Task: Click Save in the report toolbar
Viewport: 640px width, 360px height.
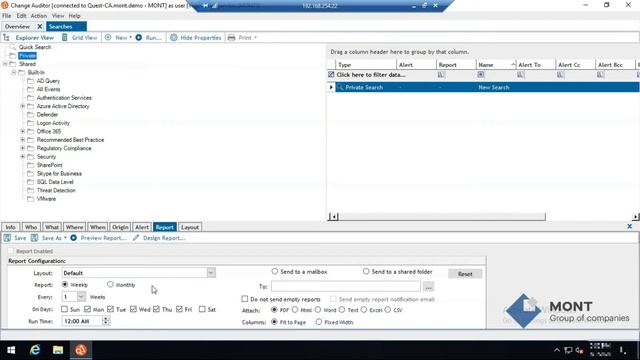Action: point(15,238)
